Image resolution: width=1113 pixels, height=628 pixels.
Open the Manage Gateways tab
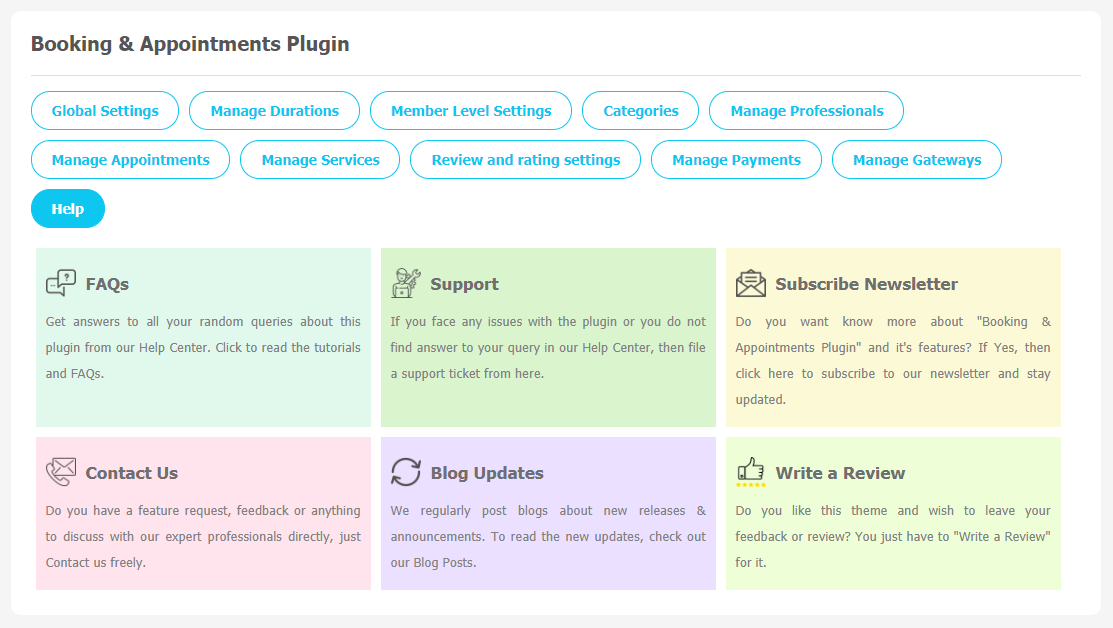[x=917, y=160]
